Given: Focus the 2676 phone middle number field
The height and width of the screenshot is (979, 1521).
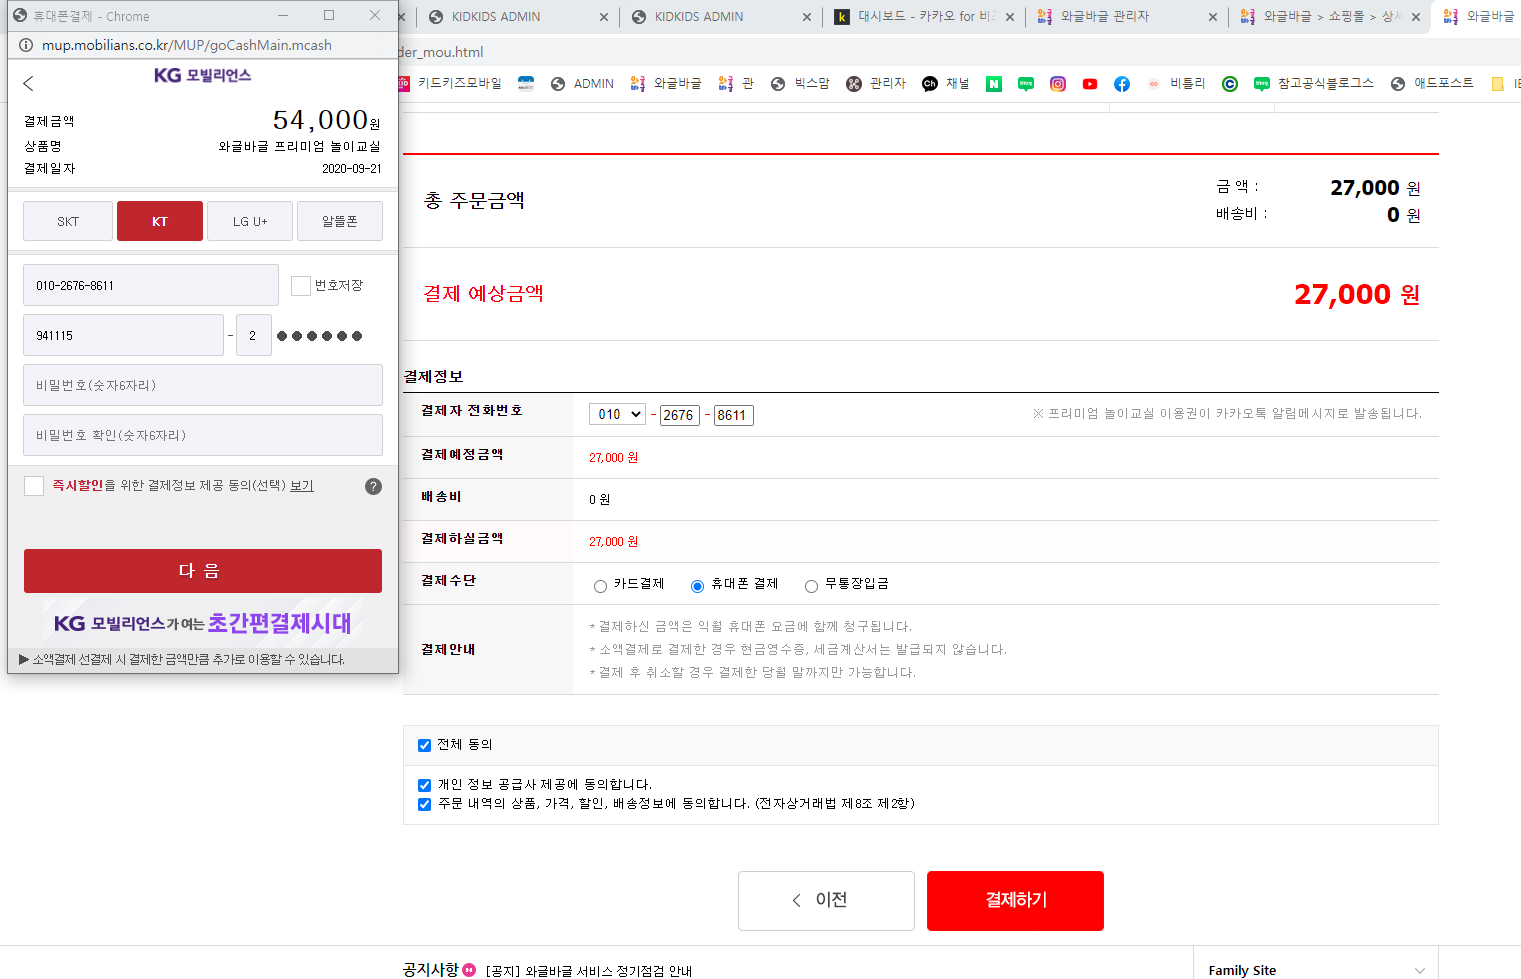Looking at the screenshot, I should 679,415.
